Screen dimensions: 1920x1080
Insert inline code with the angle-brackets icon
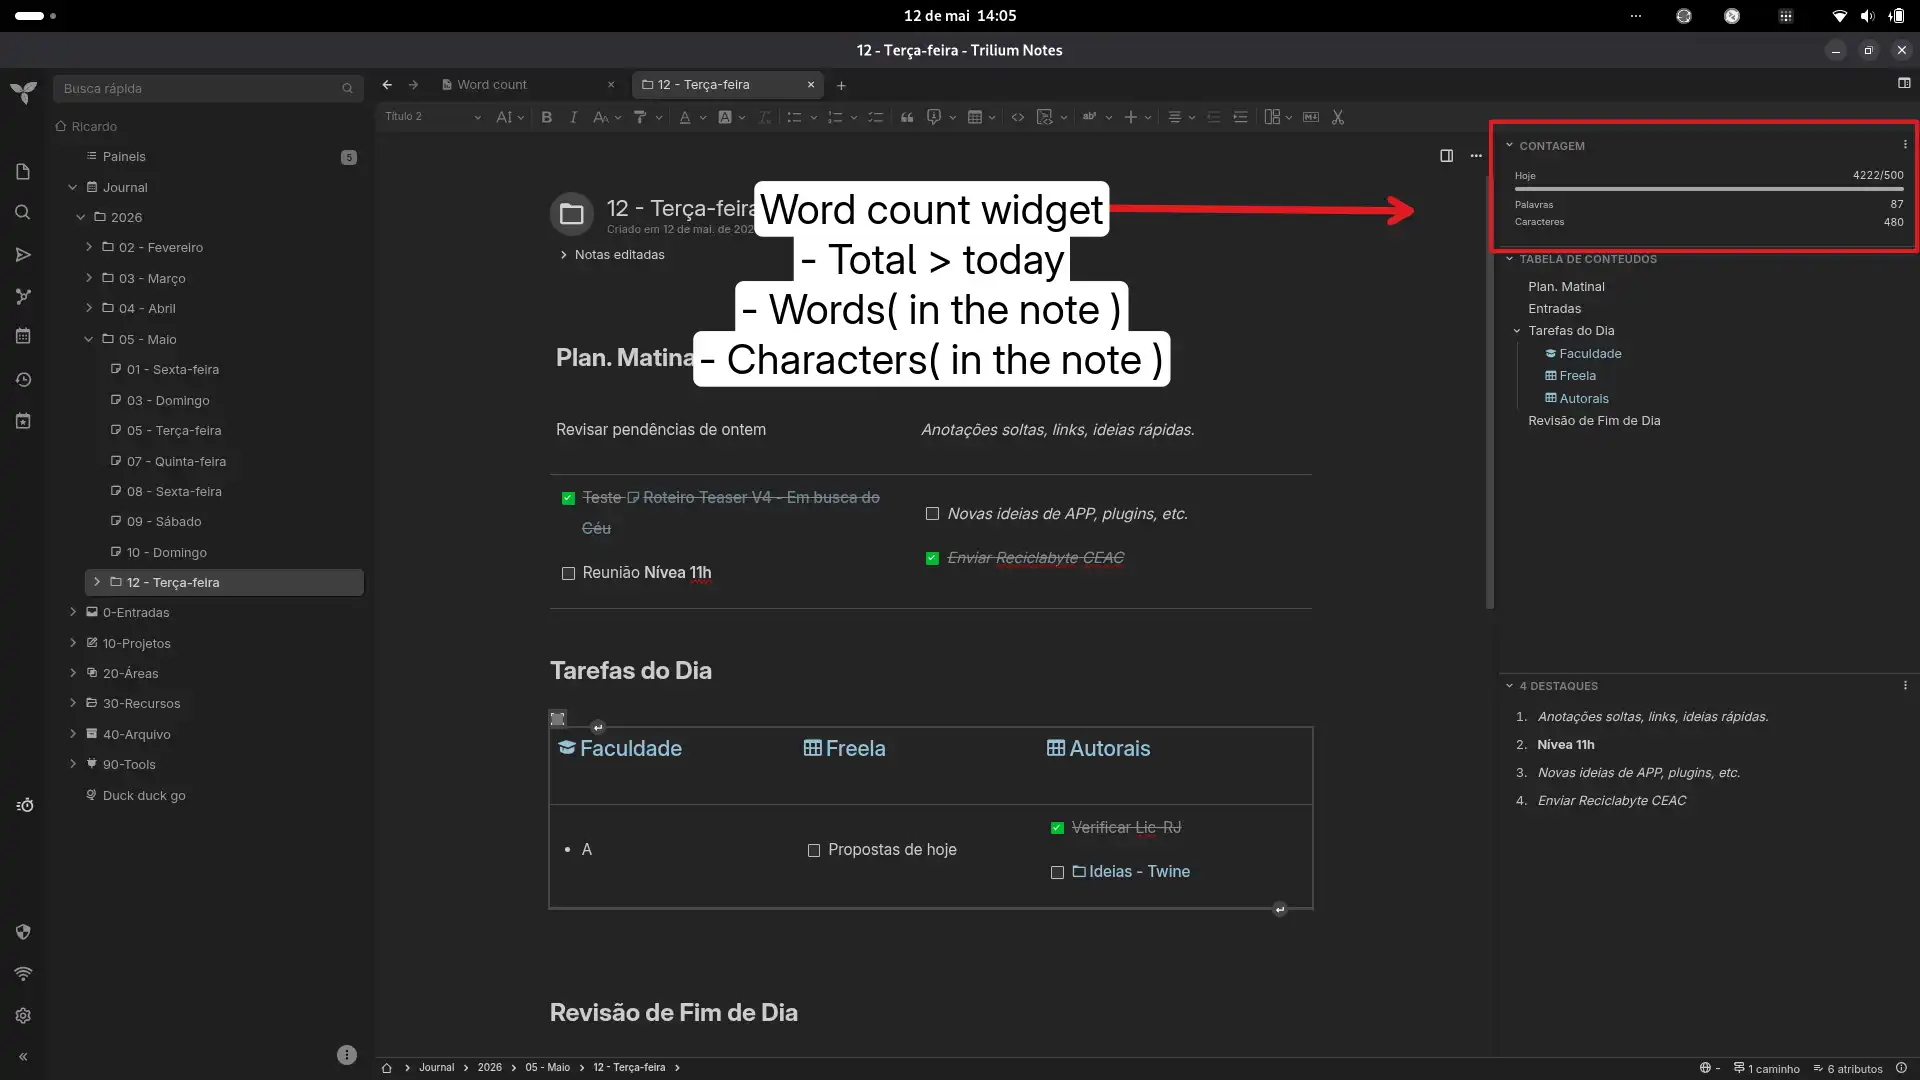coord(1017,118)
